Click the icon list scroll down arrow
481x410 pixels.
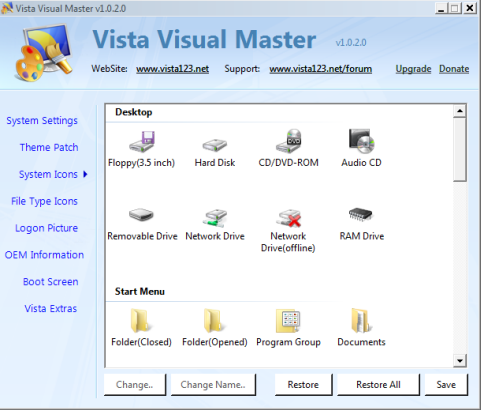coord(460,361)
